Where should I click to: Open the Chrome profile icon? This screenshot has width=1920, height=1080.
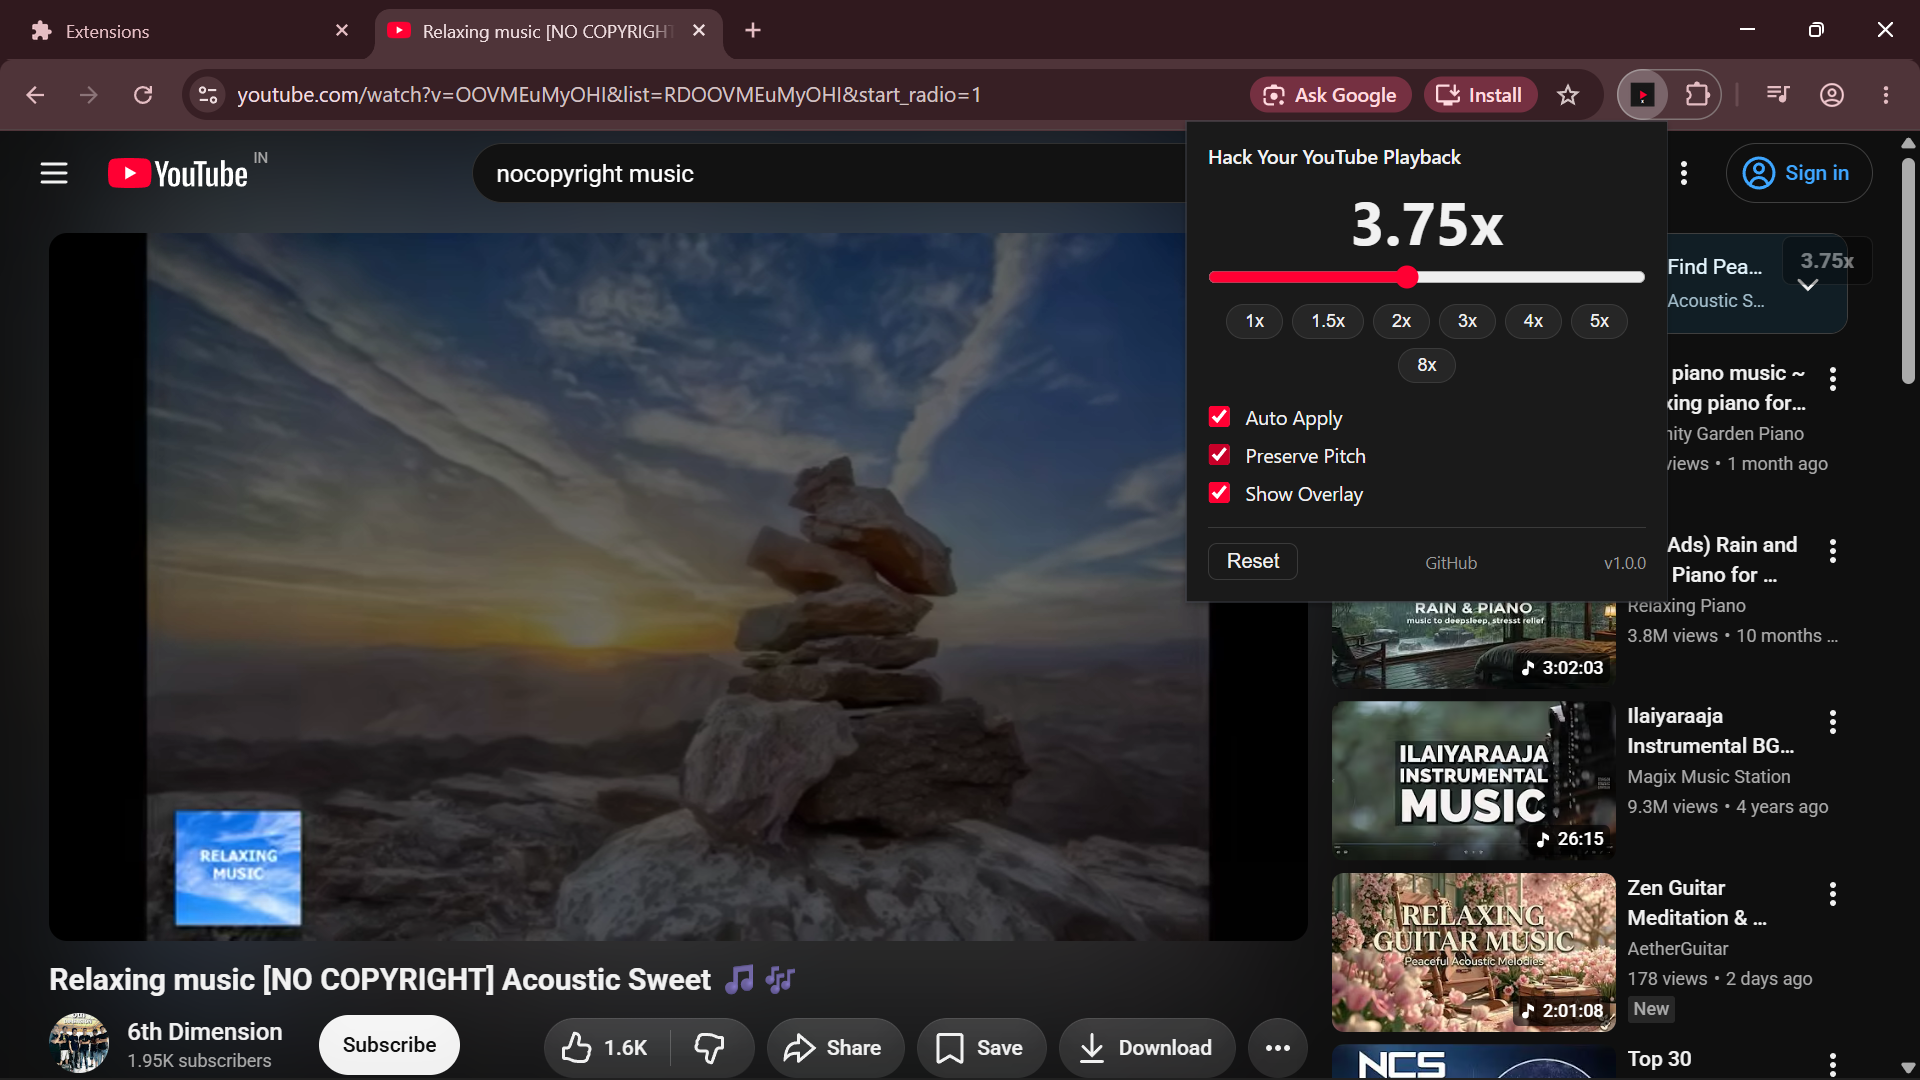pyautogui.click(x=1832, y=95)
